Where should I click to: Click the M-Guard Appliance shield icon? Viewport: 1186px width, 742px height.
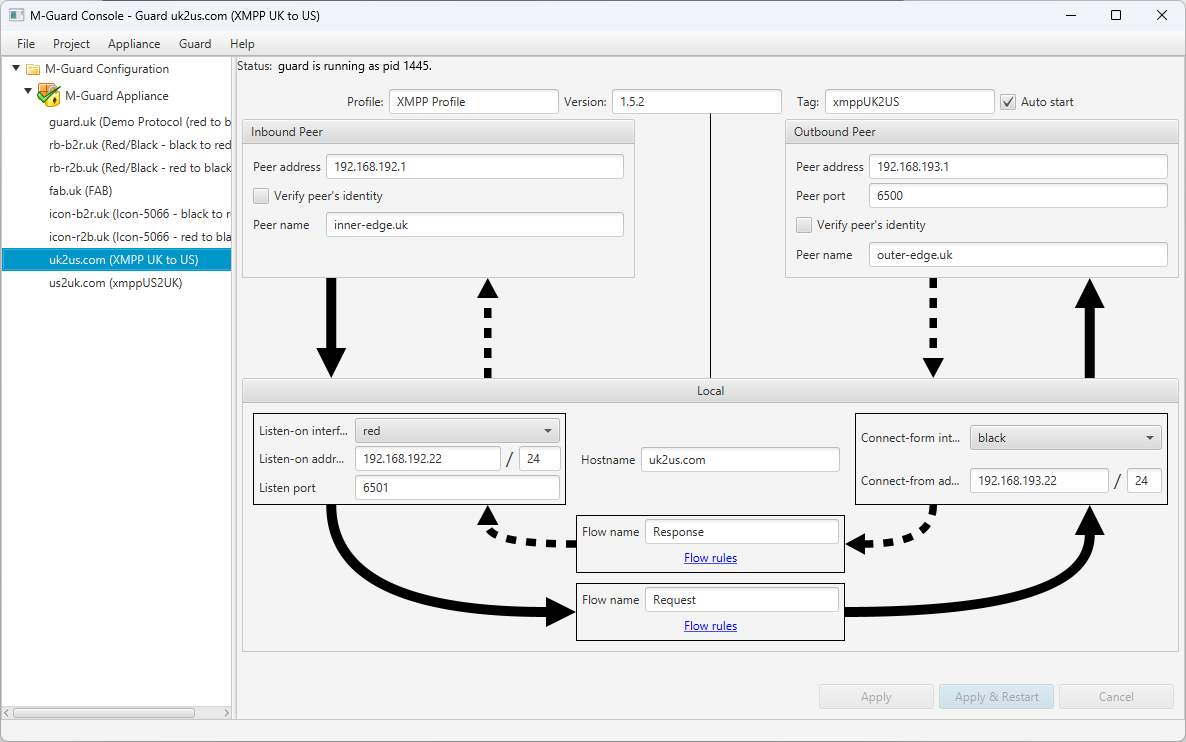click(49, 96)
